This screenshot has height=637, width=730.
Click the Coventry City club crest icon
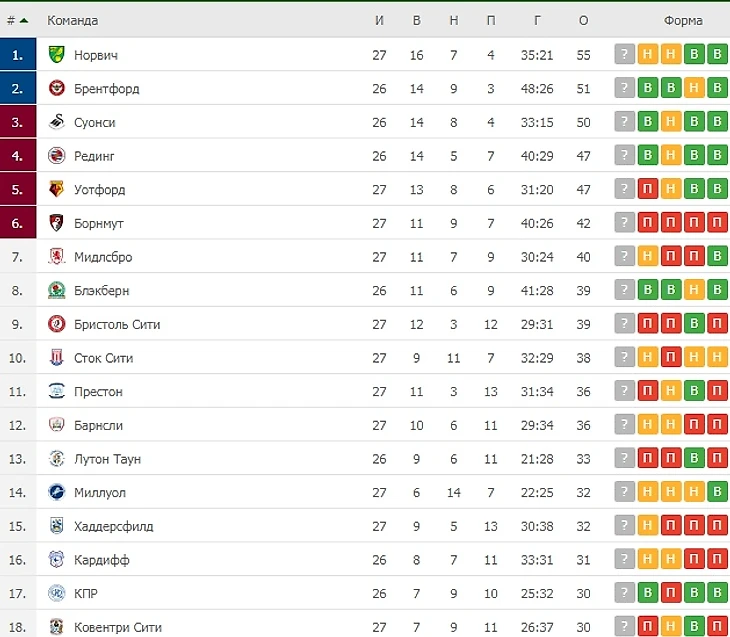[x=57, y=627]
